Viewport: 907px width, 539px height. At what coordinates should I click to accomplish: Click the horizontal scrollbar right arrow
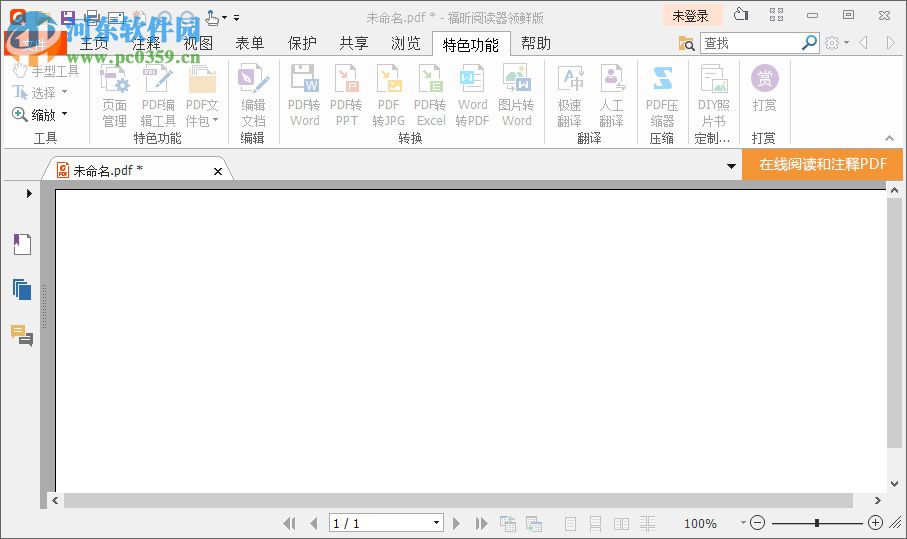click(x=877, y=500)
